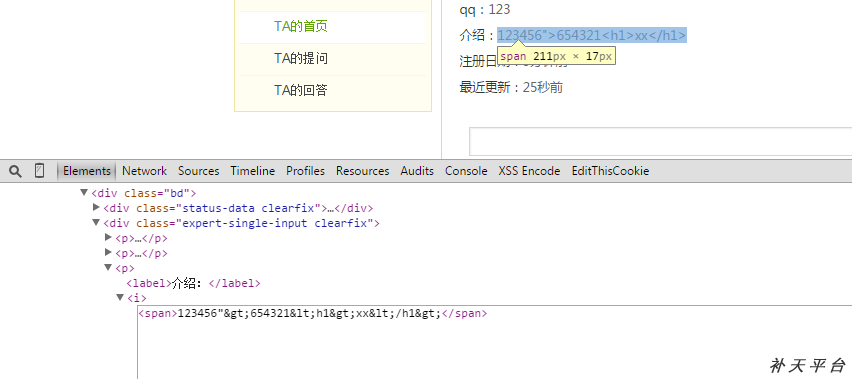852x379 pixels.
Task: Open the TA的提问 sidebar link
Action: pyautogui.click(x=301, y=58)
